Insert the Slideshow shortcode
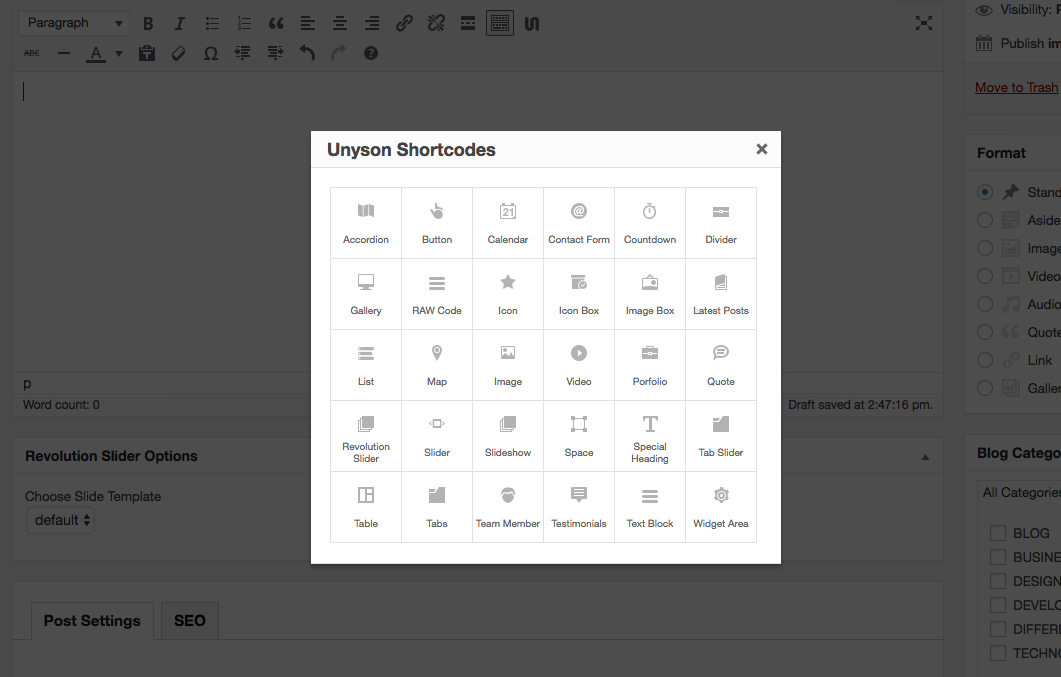 tap(508, 436)
